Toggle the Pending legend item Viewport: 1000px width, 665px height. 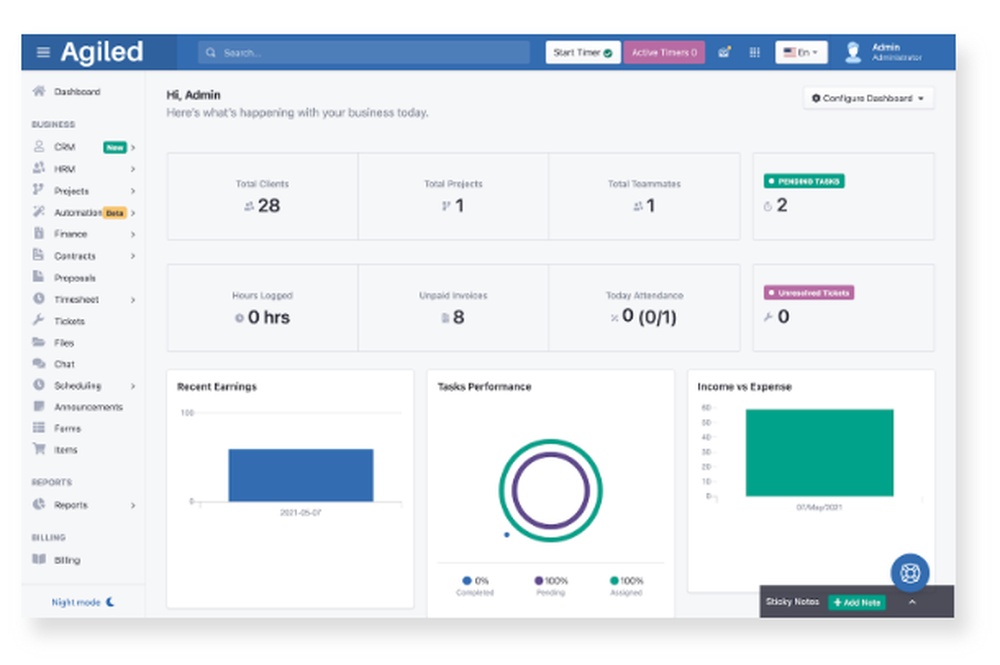(550, 585)
